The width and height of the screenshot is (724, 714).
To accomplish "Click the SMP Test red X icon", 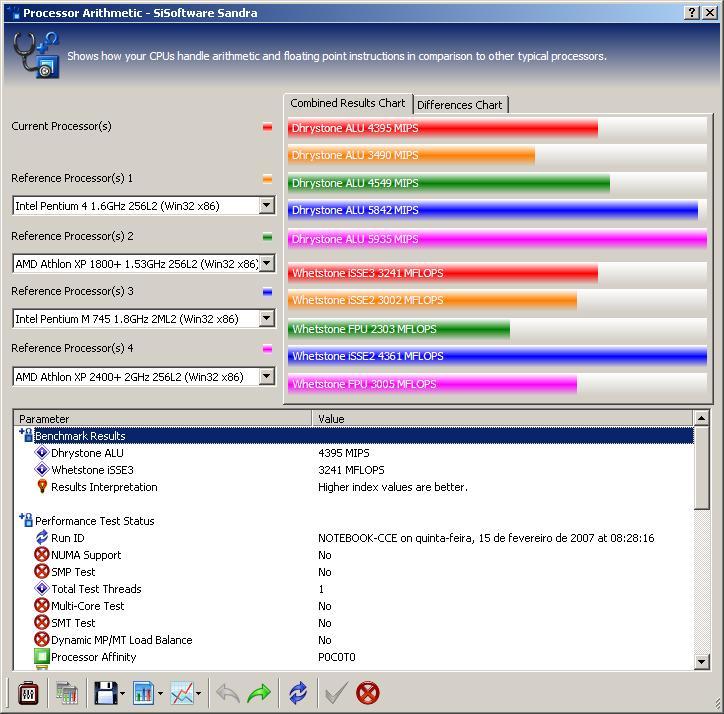I will (x=42, y=571).
